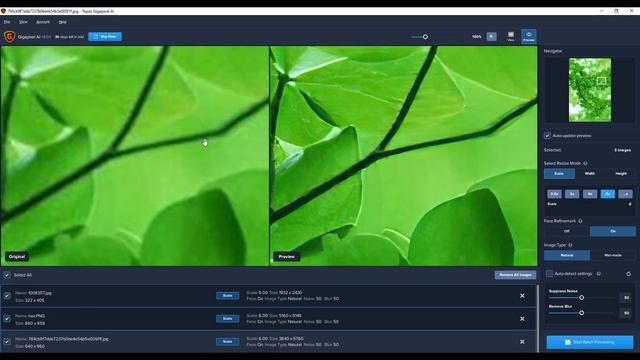Viewport: 640px width, 360px height.
Task: Select the Man-made image type
Action: [x=613, y=256]
